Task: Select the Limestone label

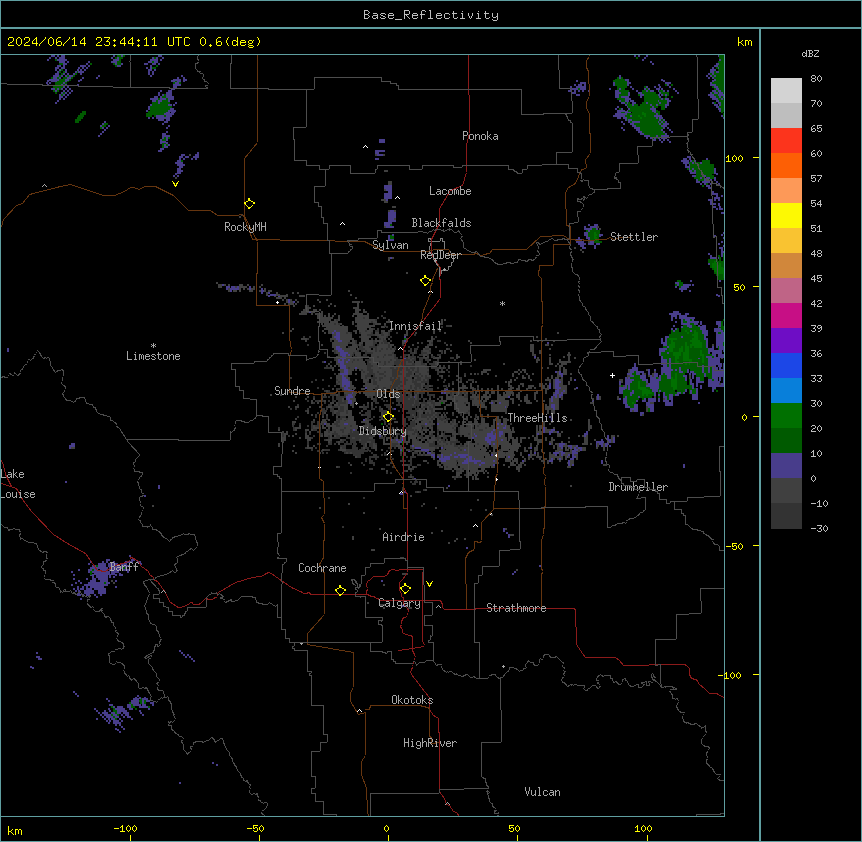Action: [153, 356]
